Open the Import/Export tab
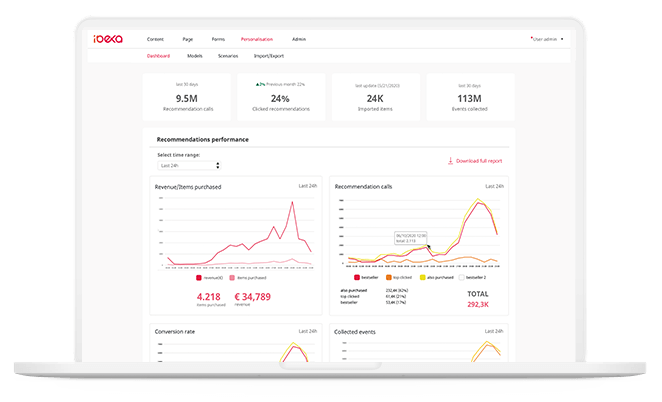 269,56
